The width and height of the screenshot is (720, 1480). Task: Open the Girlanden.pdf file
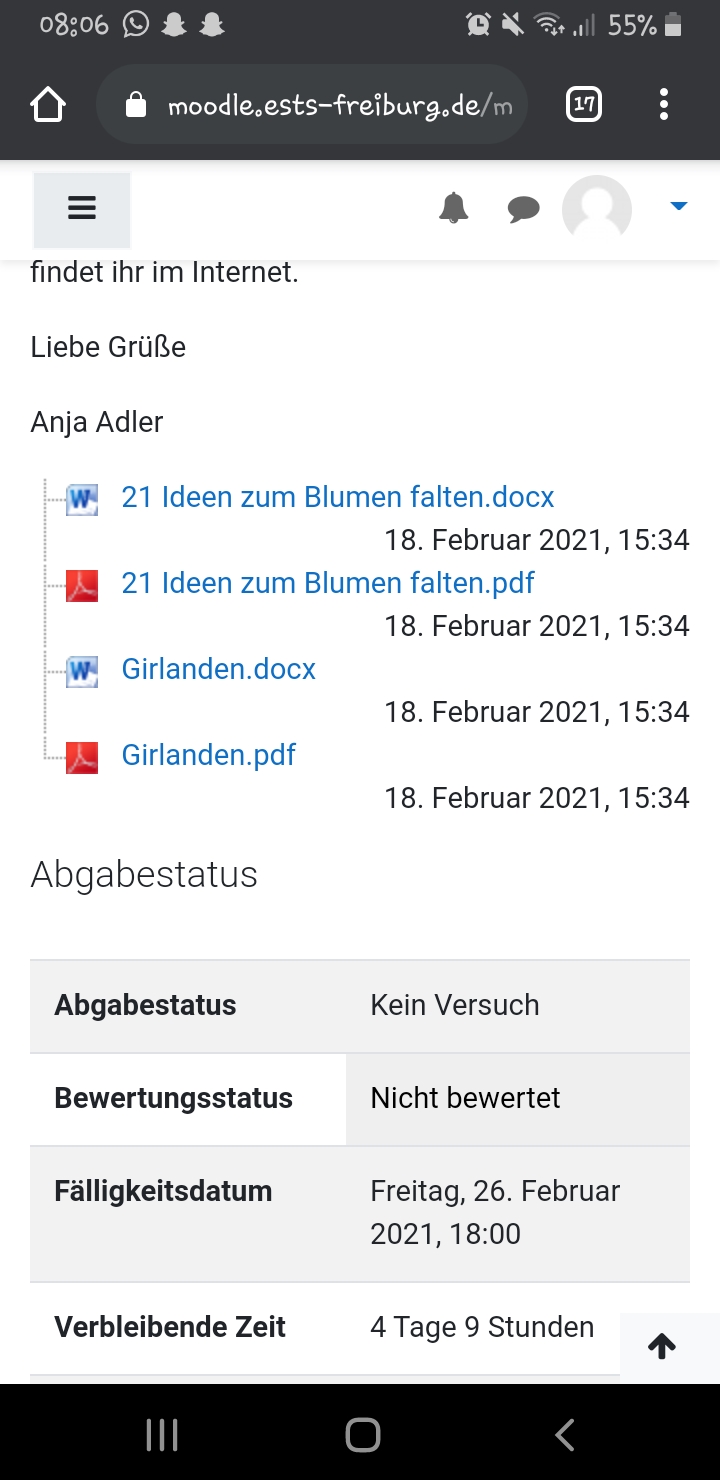(209, 755)
